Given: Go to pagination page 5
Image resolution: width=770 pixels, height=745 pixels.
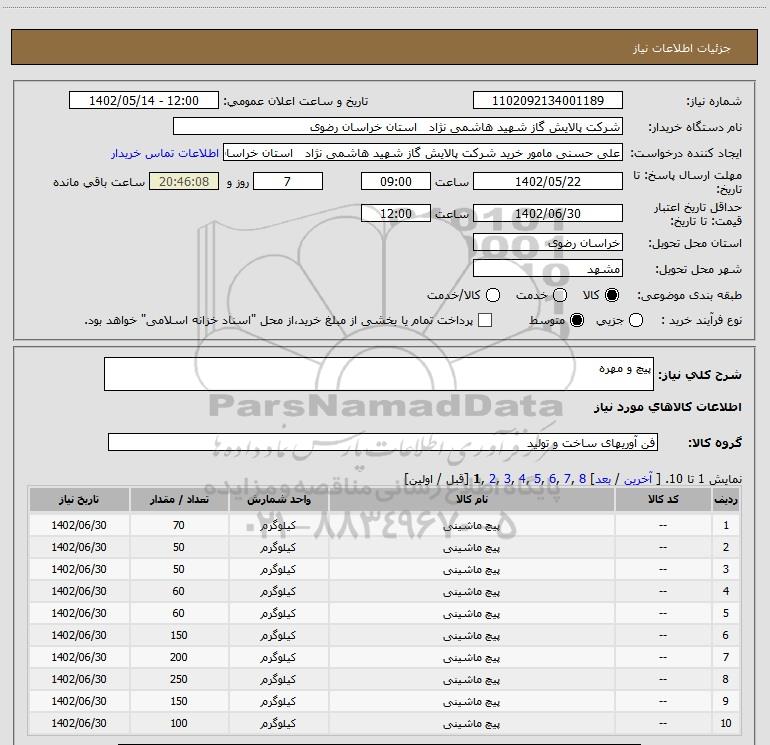Looking at the screenshot, I should [x=537, y=479].
